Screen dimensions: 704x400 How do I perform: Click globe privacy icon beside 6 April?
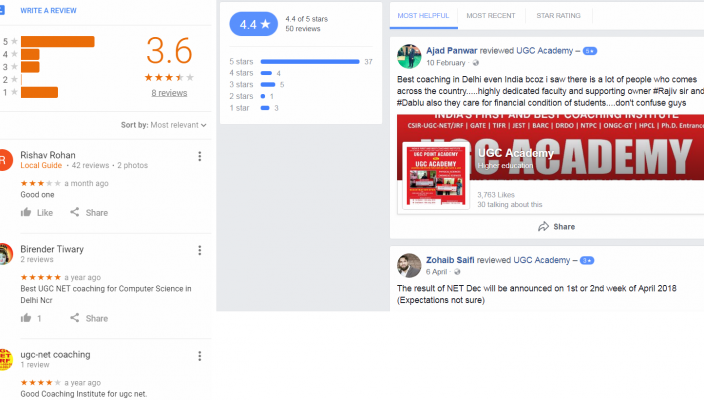coord(457,272)
